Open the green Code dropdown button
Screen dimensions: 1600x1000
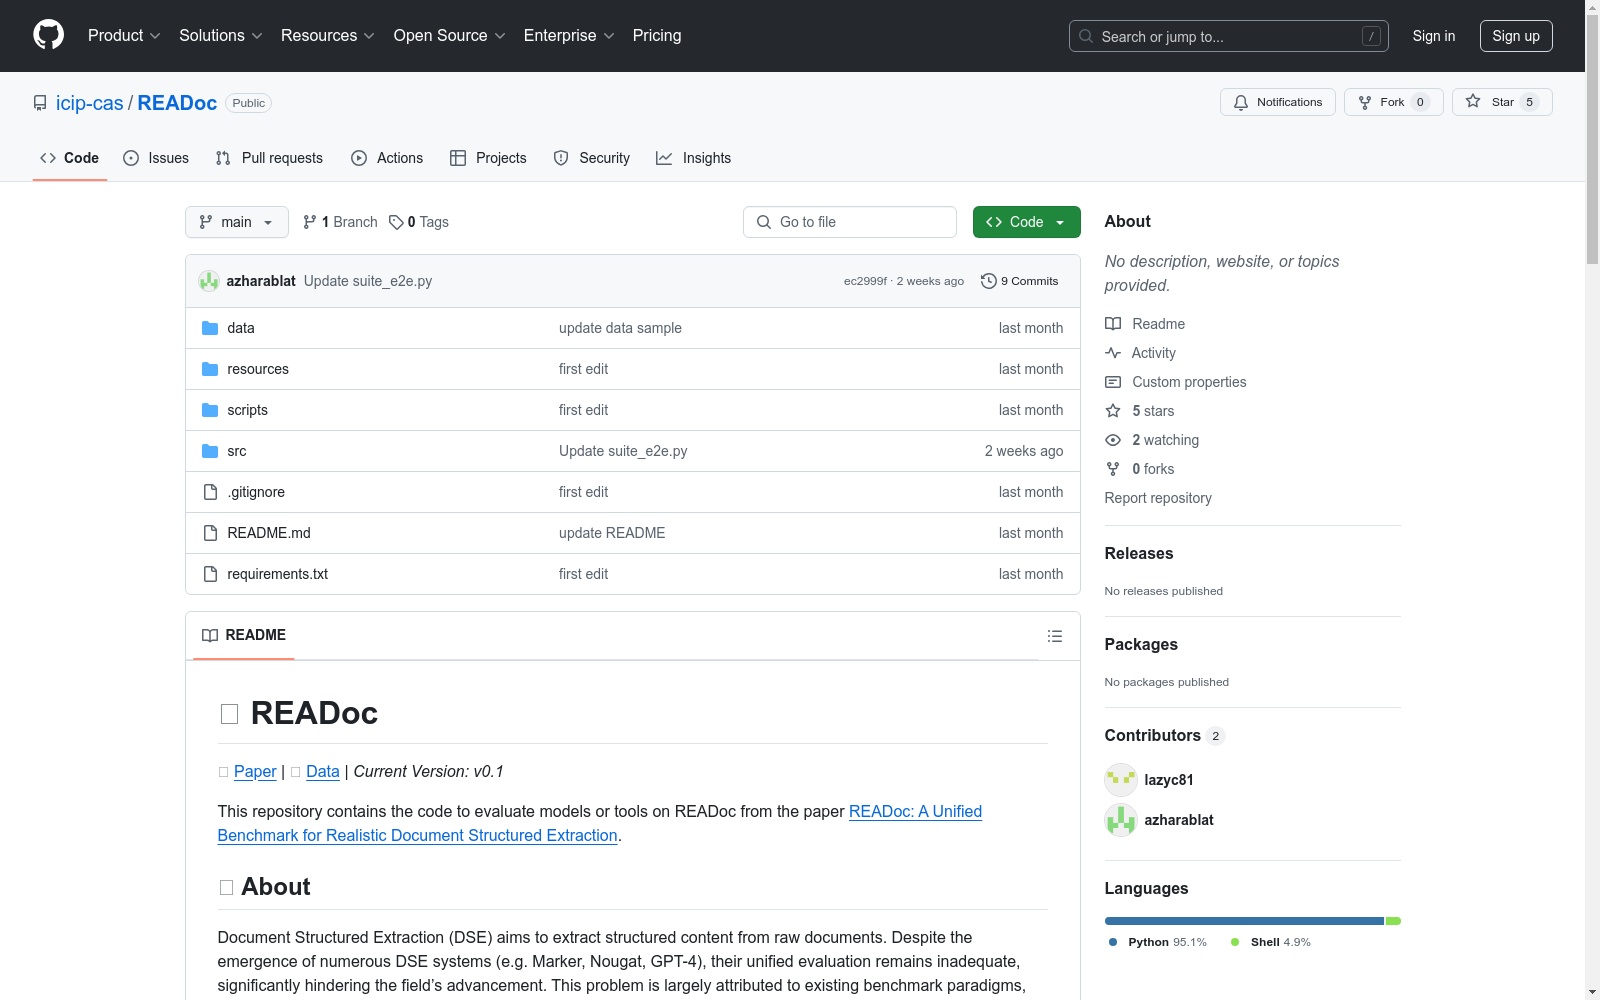coord(1027,222)
